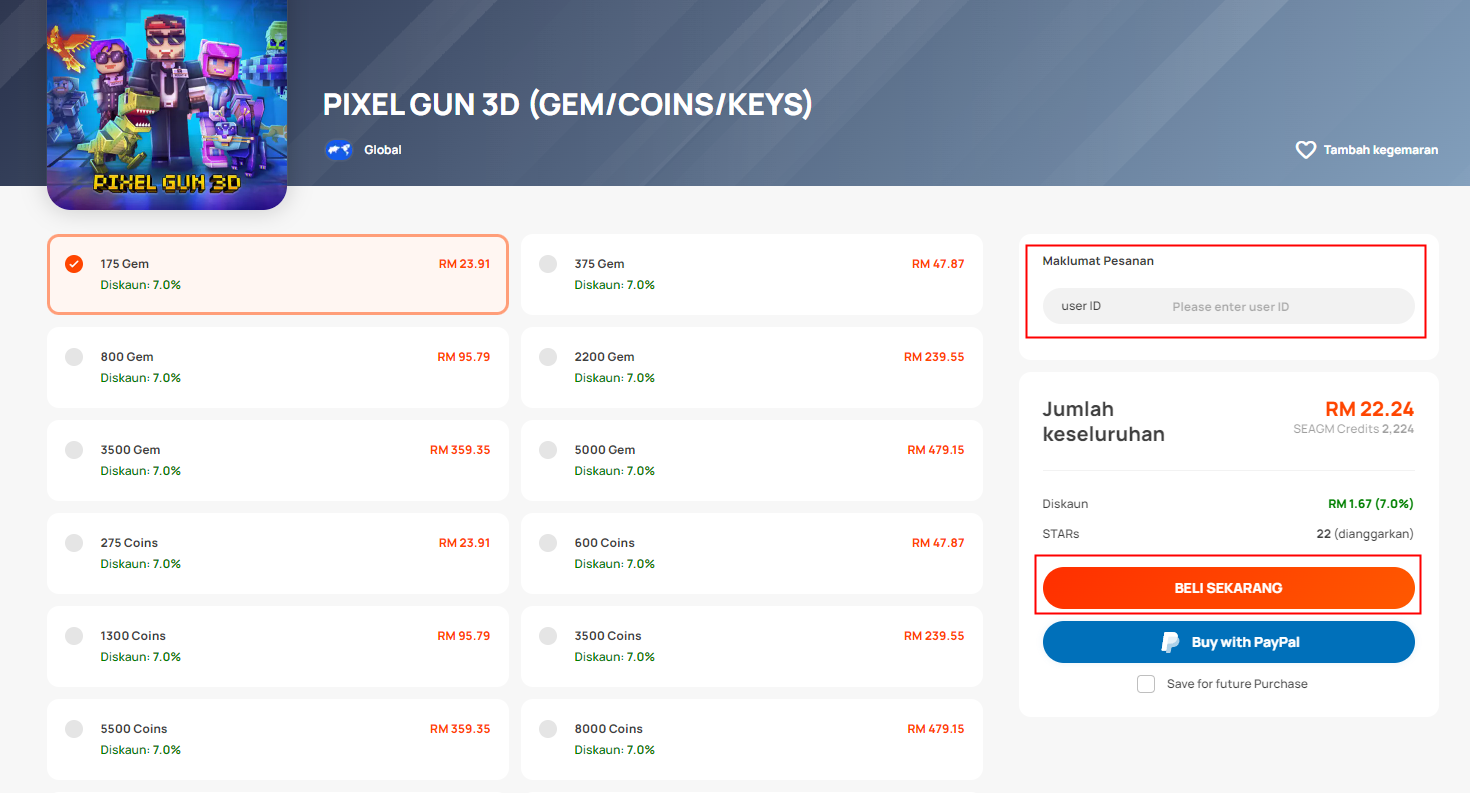Viewport: 1470px width, 793px height.
Task: Click Diskaun 7.0% under 8000 Coins
Action: 615,750
